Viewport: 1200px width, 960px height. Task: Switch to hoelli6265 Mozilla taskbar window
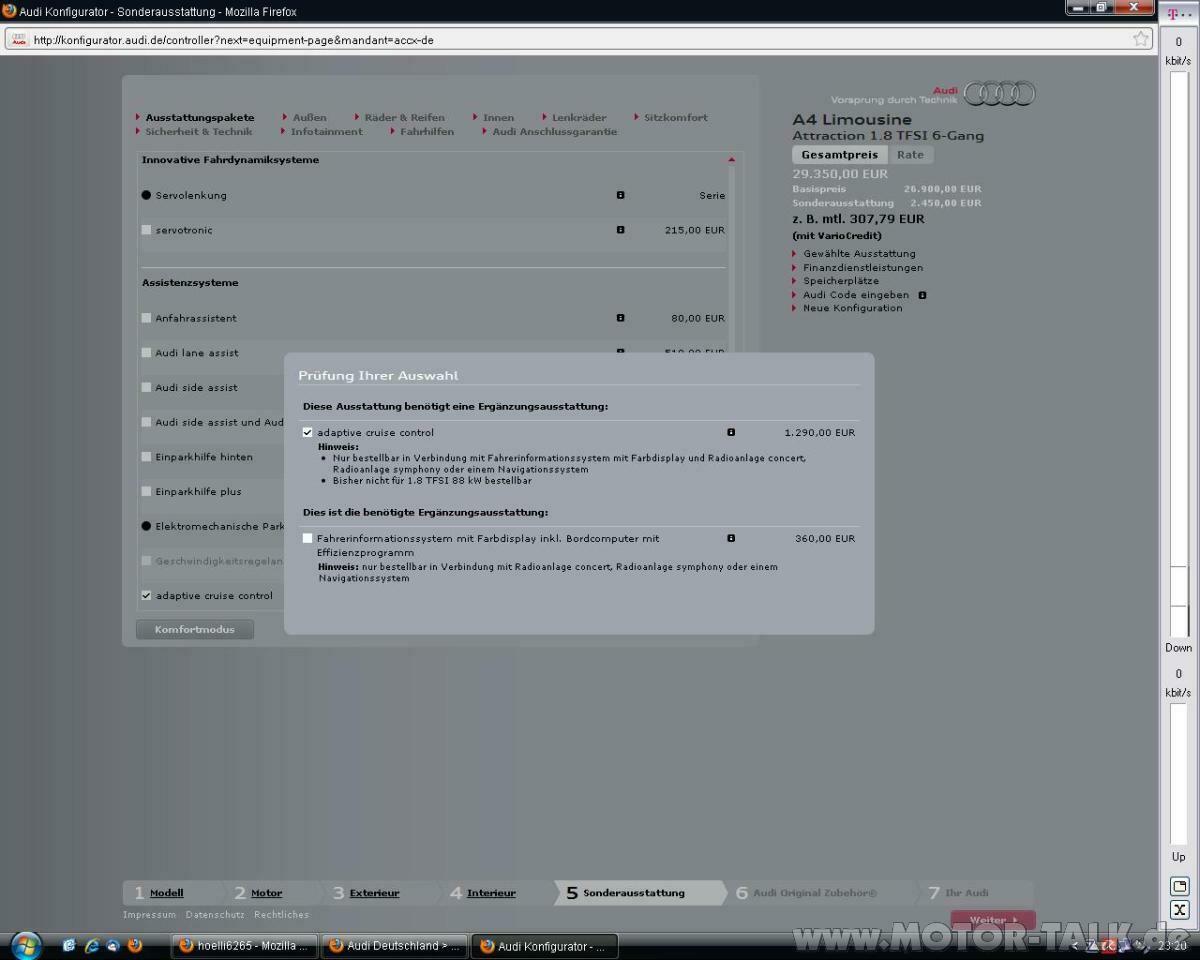click(x=245, y=946)
